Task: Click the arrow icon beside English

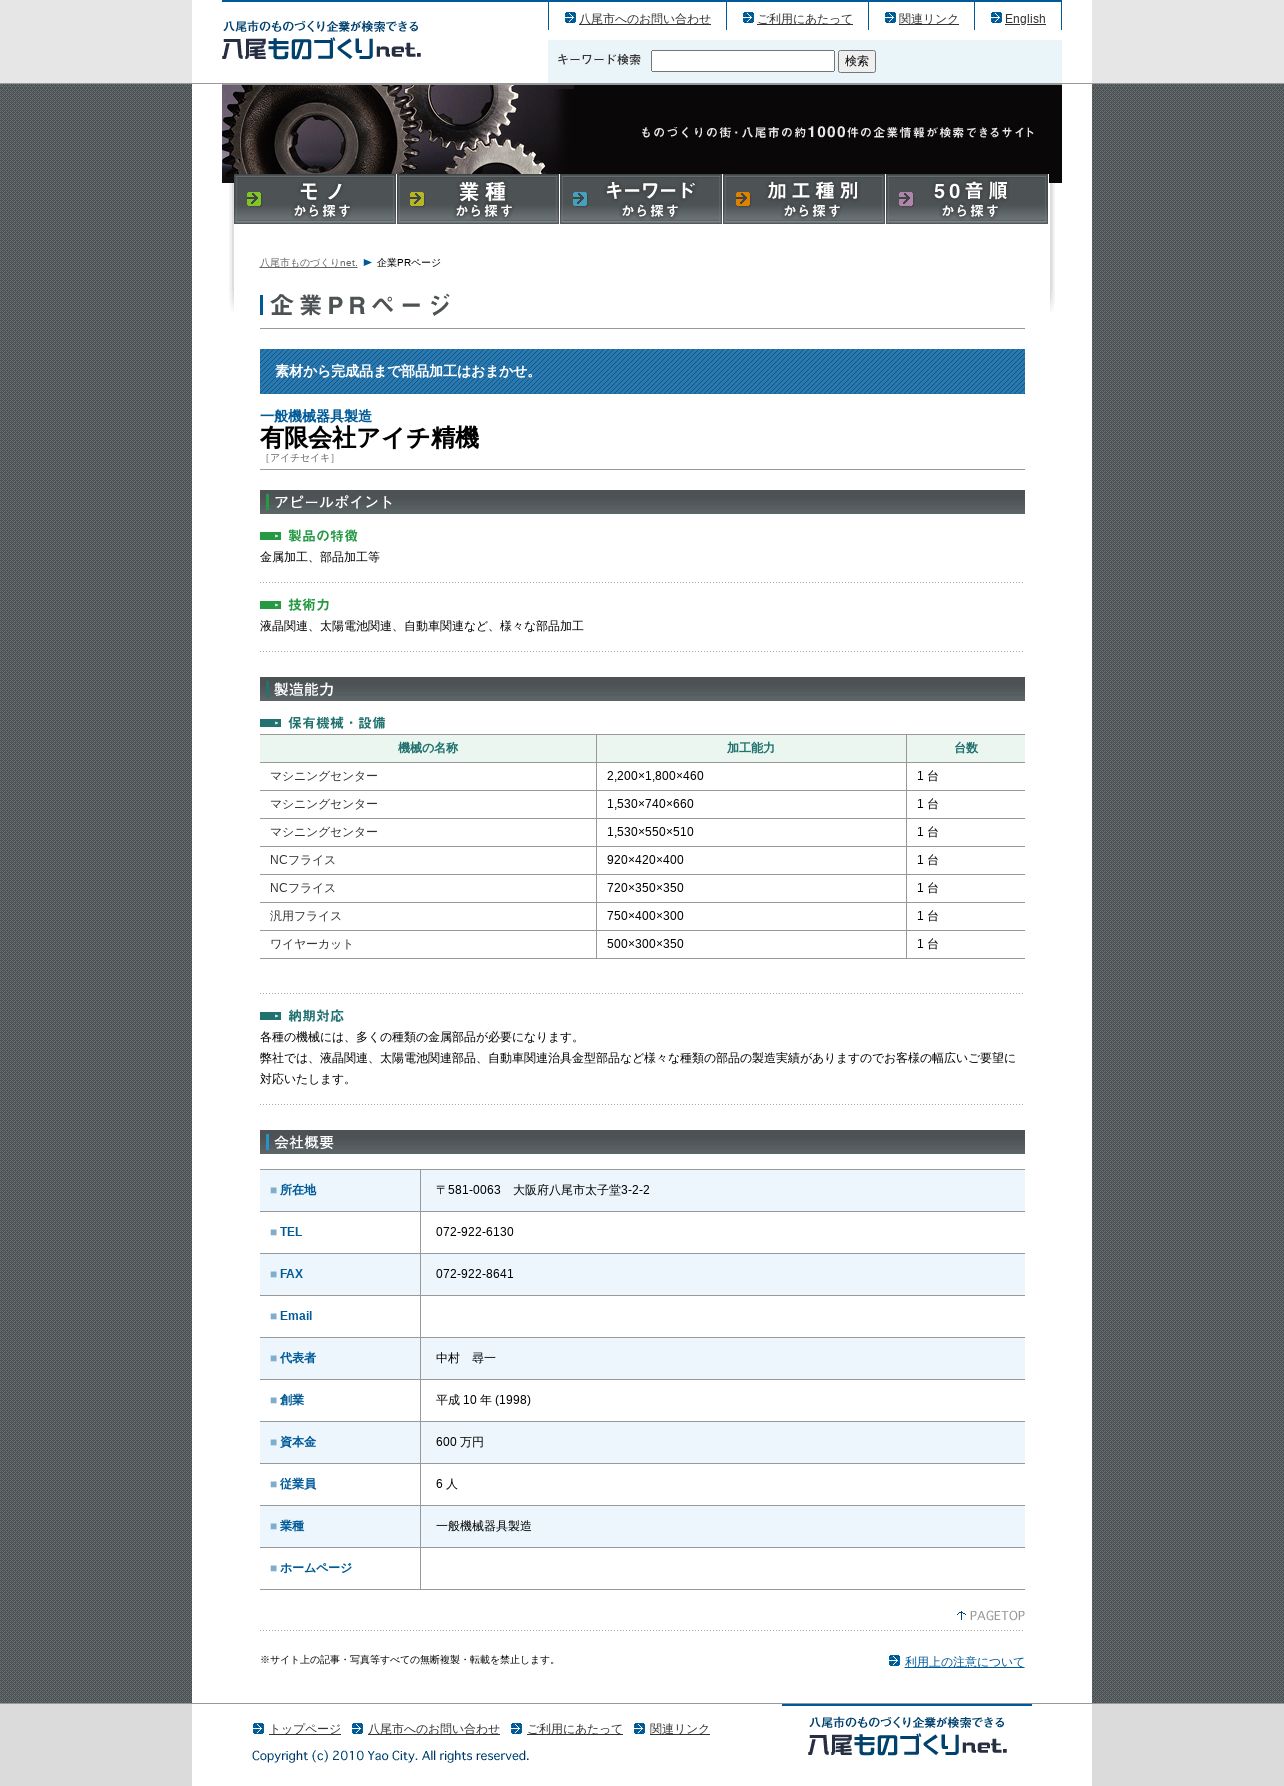Action: coord(996,18)
